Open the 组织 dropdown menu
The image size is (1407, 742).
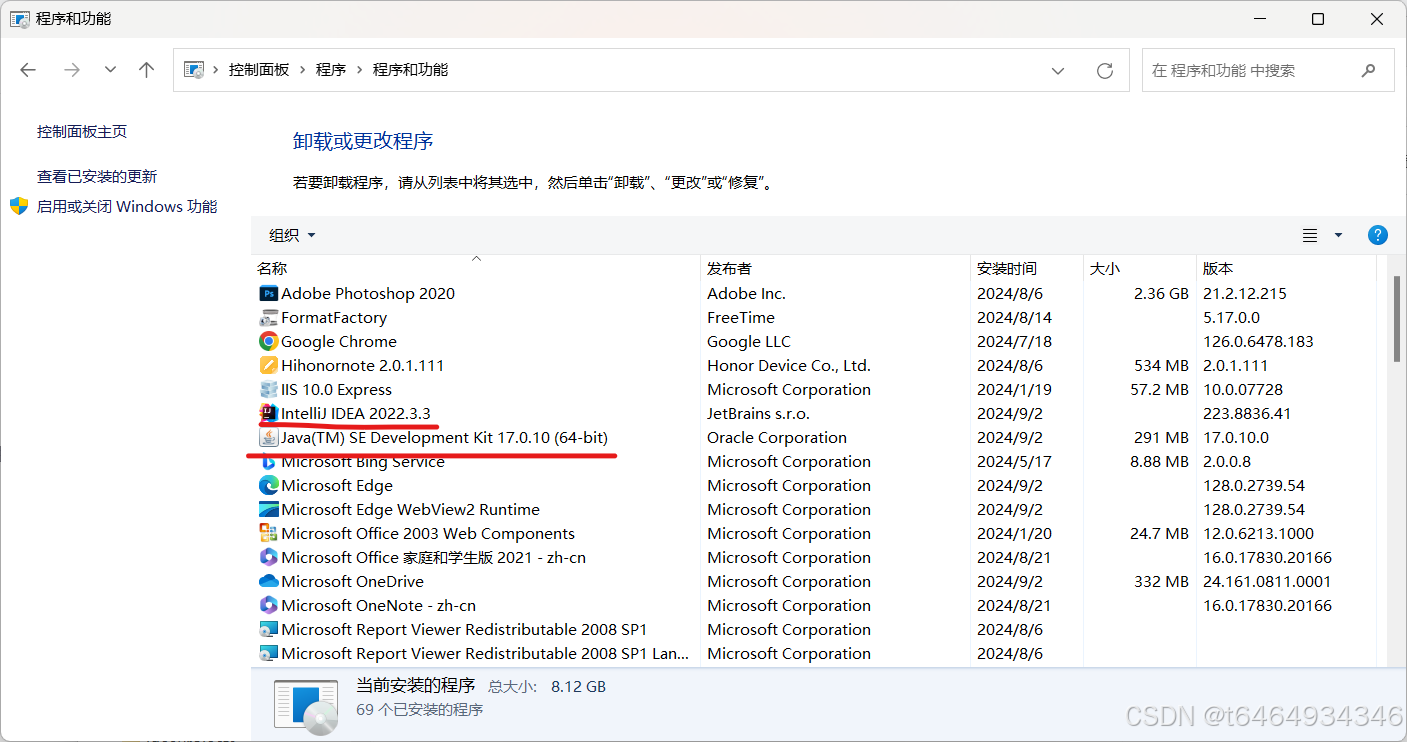(290, 234)
